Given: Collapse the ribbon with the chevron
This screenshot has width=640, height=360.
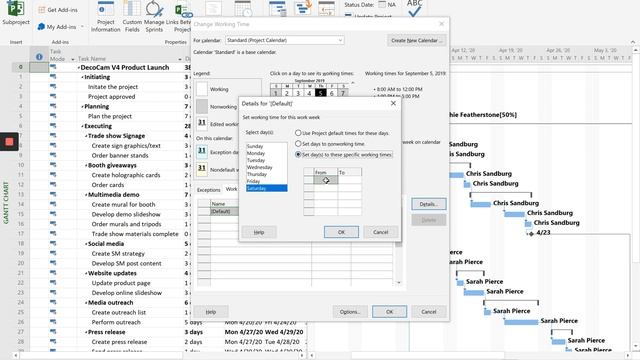Looking at the screenshot, I should [x=633, y=42].
